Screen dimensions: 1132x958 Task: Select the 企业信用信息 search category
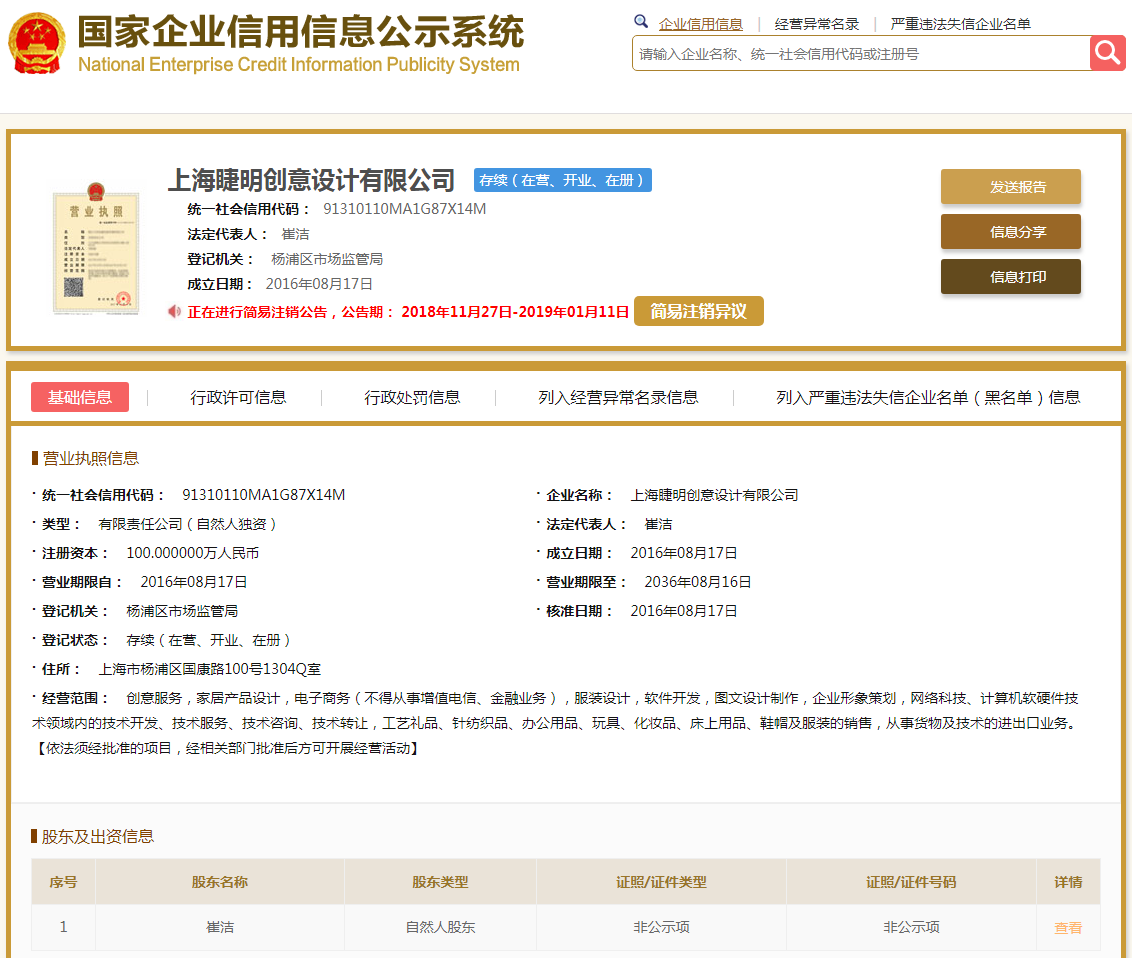pyautogui.click(x=700, y=24)
